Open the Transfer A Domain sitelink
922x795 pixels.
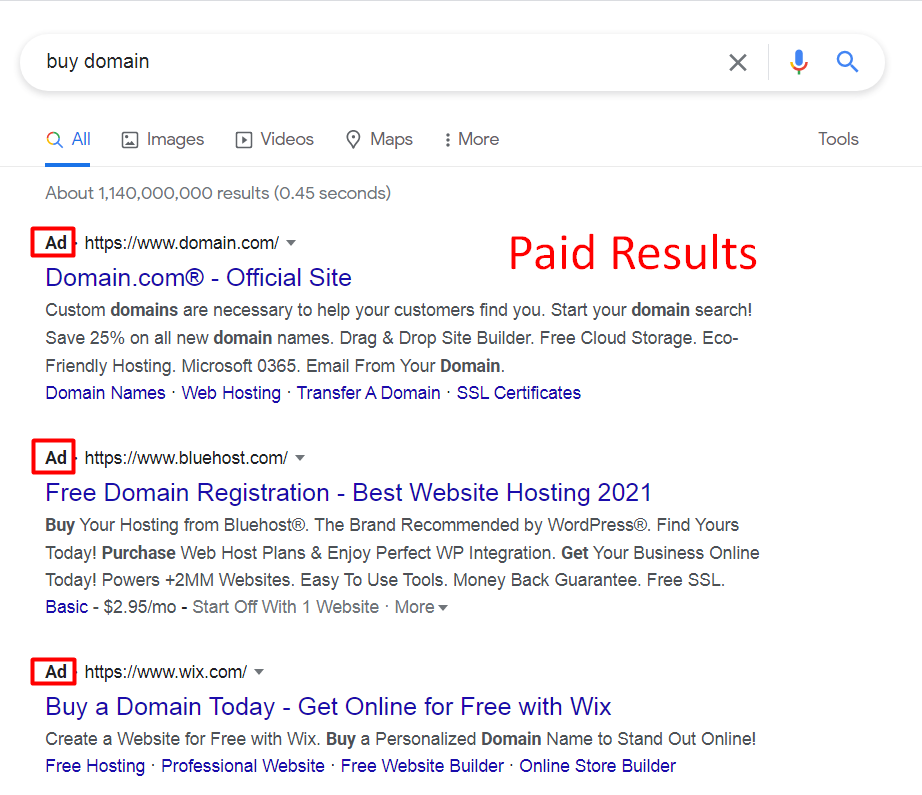point(369,393)
